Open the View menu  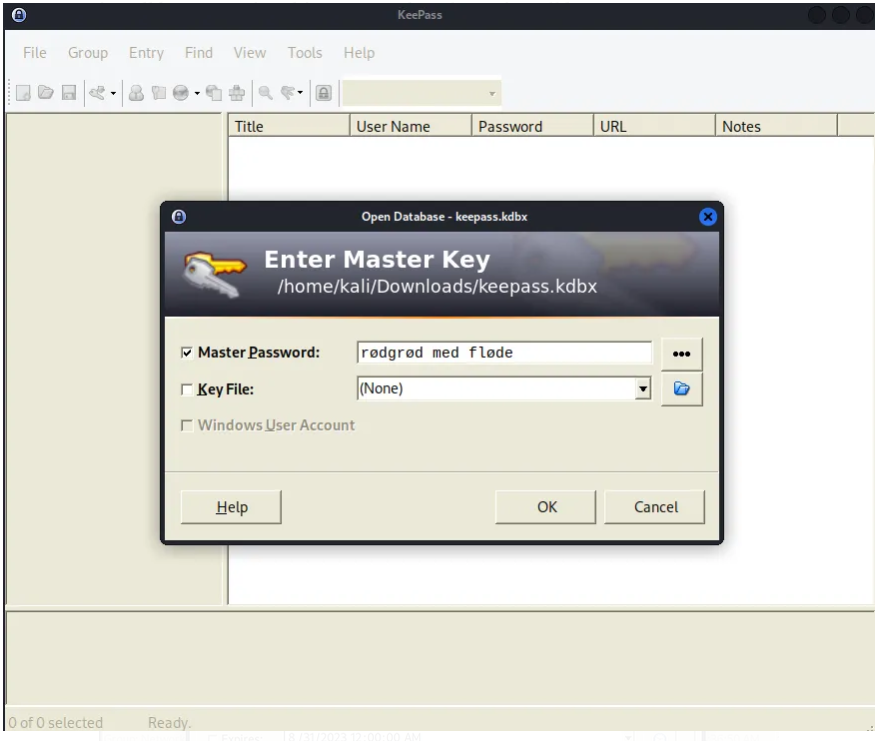[x=250, y=53]
